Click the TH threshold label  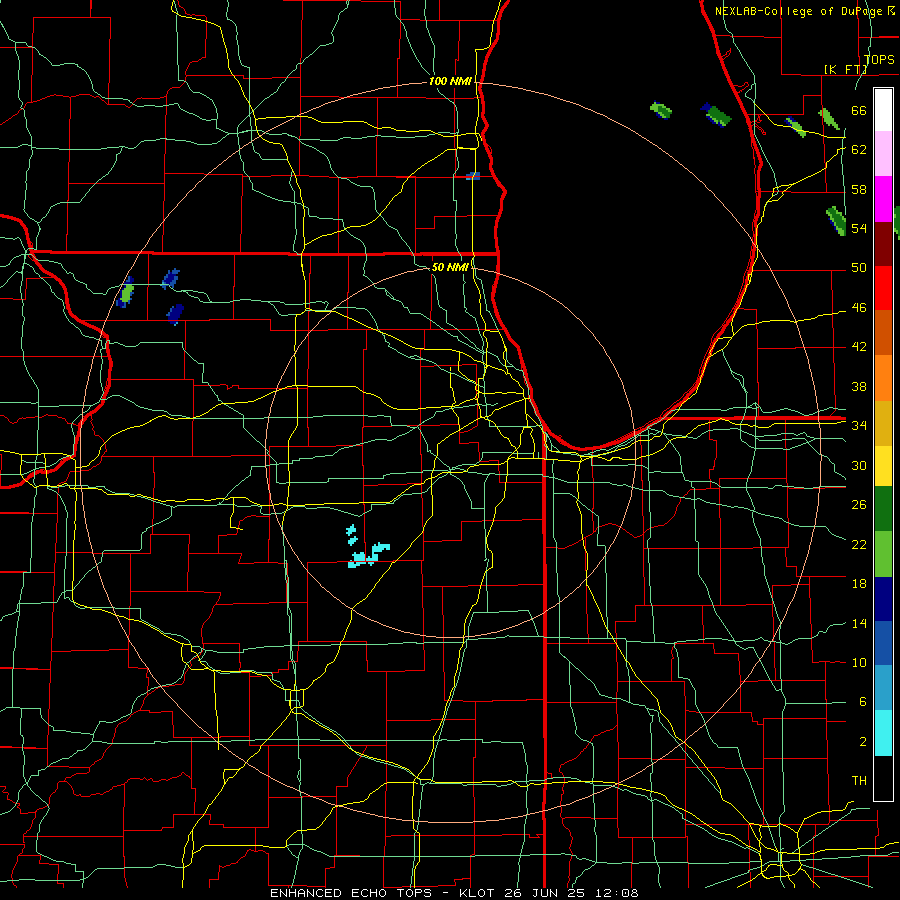pos(859,781)
